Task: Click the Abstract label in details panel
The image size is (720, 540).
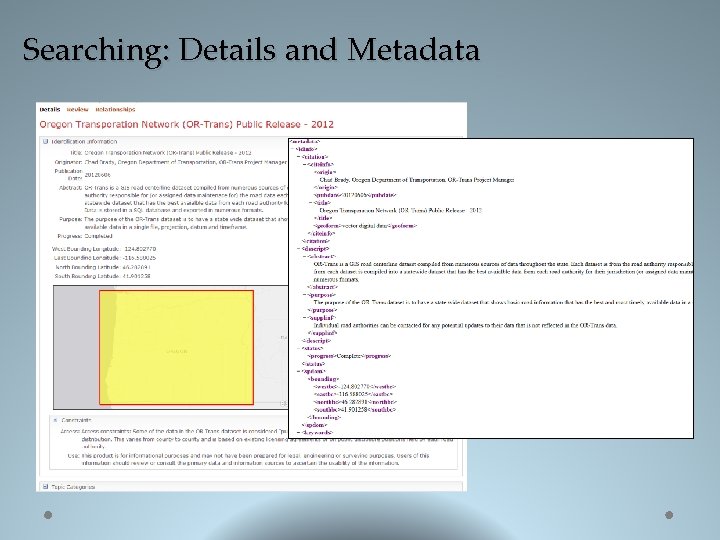Action: pos(70,188)
